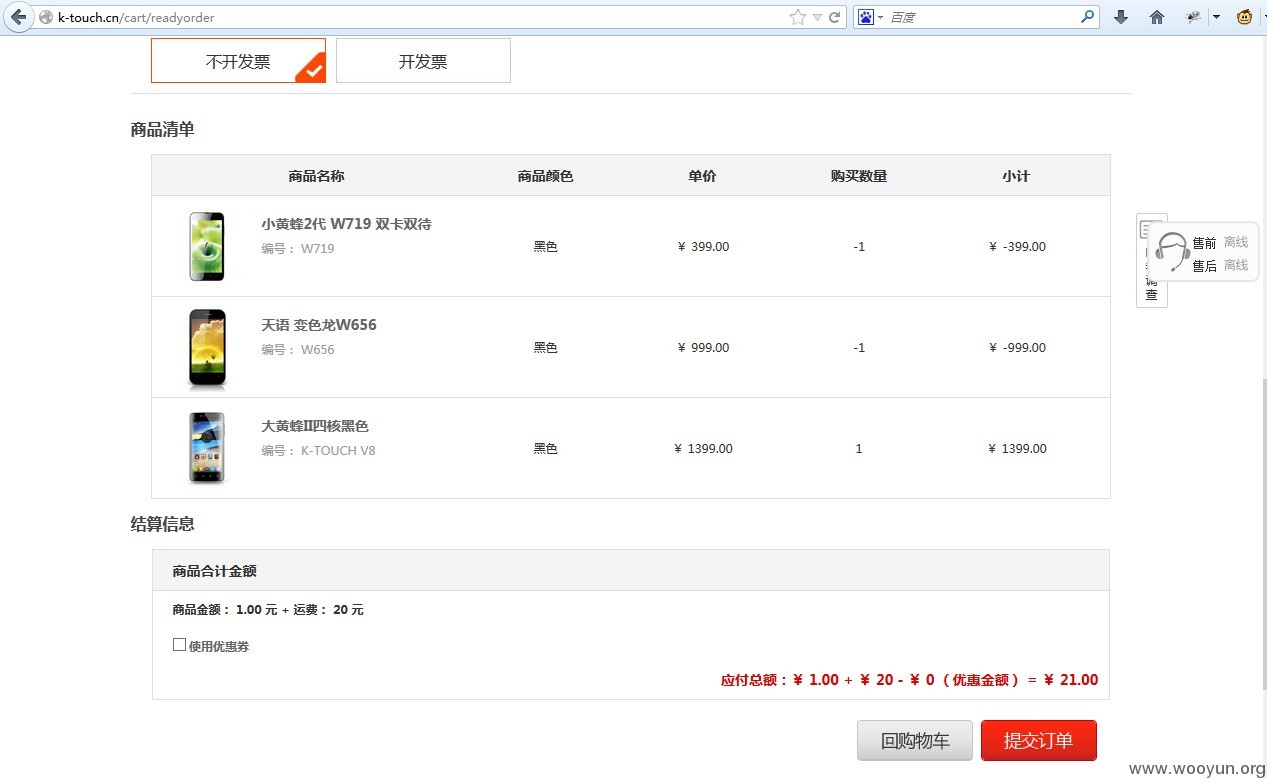Open the 大黄蜂II四核黑色 phone thumbnail
The width and height of the screenshot is (1267, 778).
[207, 448]
